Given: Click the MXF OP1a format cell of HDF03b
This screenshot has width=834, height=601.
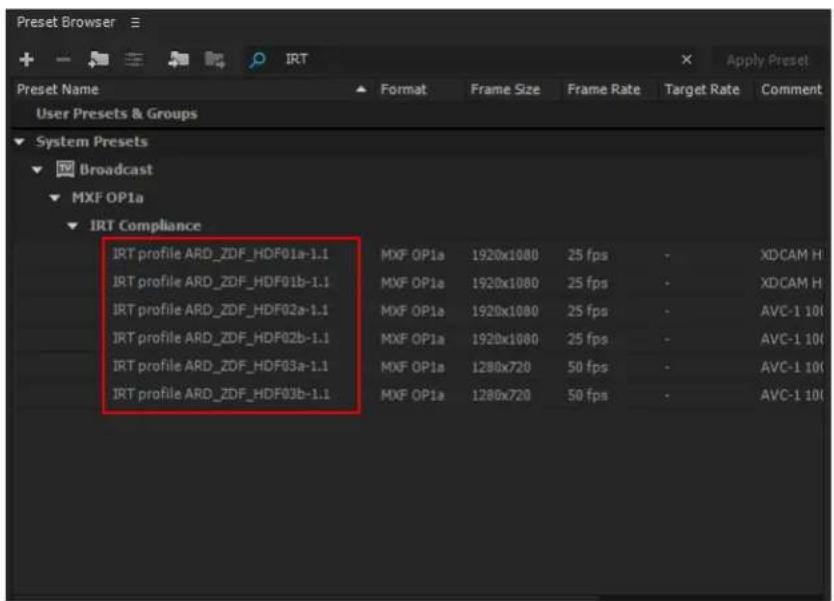Looking at the screenshot, I should 412,396.
